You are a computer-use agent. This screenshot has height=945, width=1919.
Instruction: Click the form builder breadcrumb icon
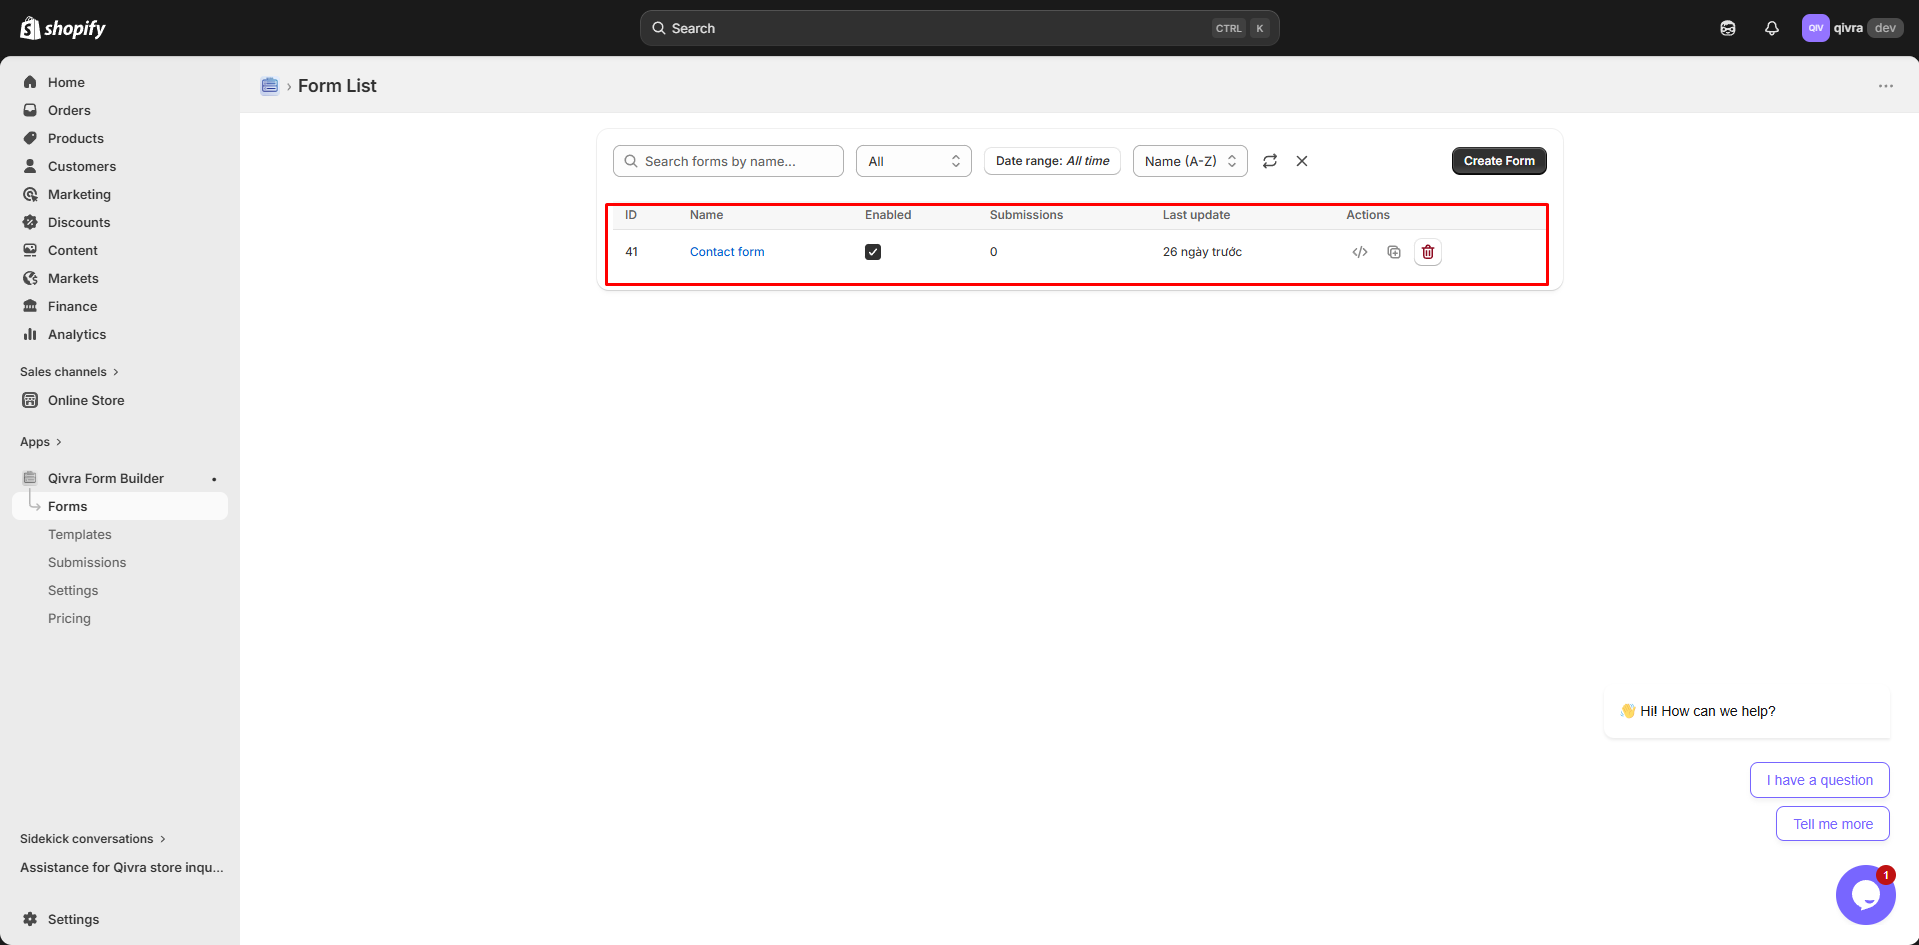pyautogui.click(x=270, y=86)
